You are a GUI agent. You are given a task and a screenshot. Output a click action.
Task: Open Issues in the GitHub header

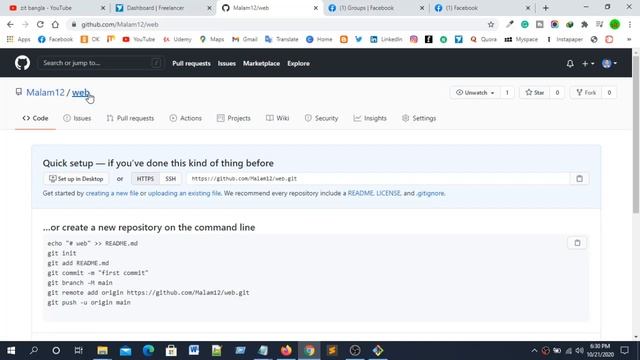[x=227, y=64]
